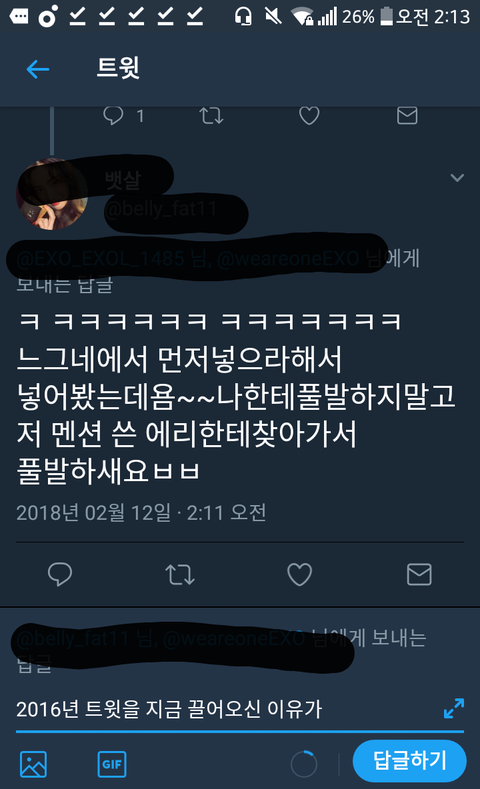Open tweet options chevron menu

(x=457, y=178)
